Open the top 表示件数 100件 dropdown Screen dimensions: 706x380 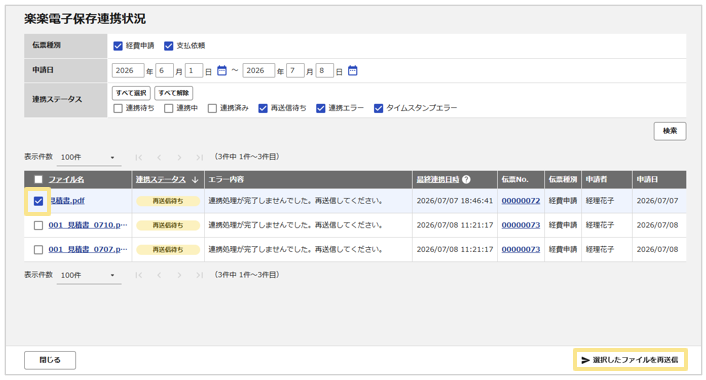point(89,158)
